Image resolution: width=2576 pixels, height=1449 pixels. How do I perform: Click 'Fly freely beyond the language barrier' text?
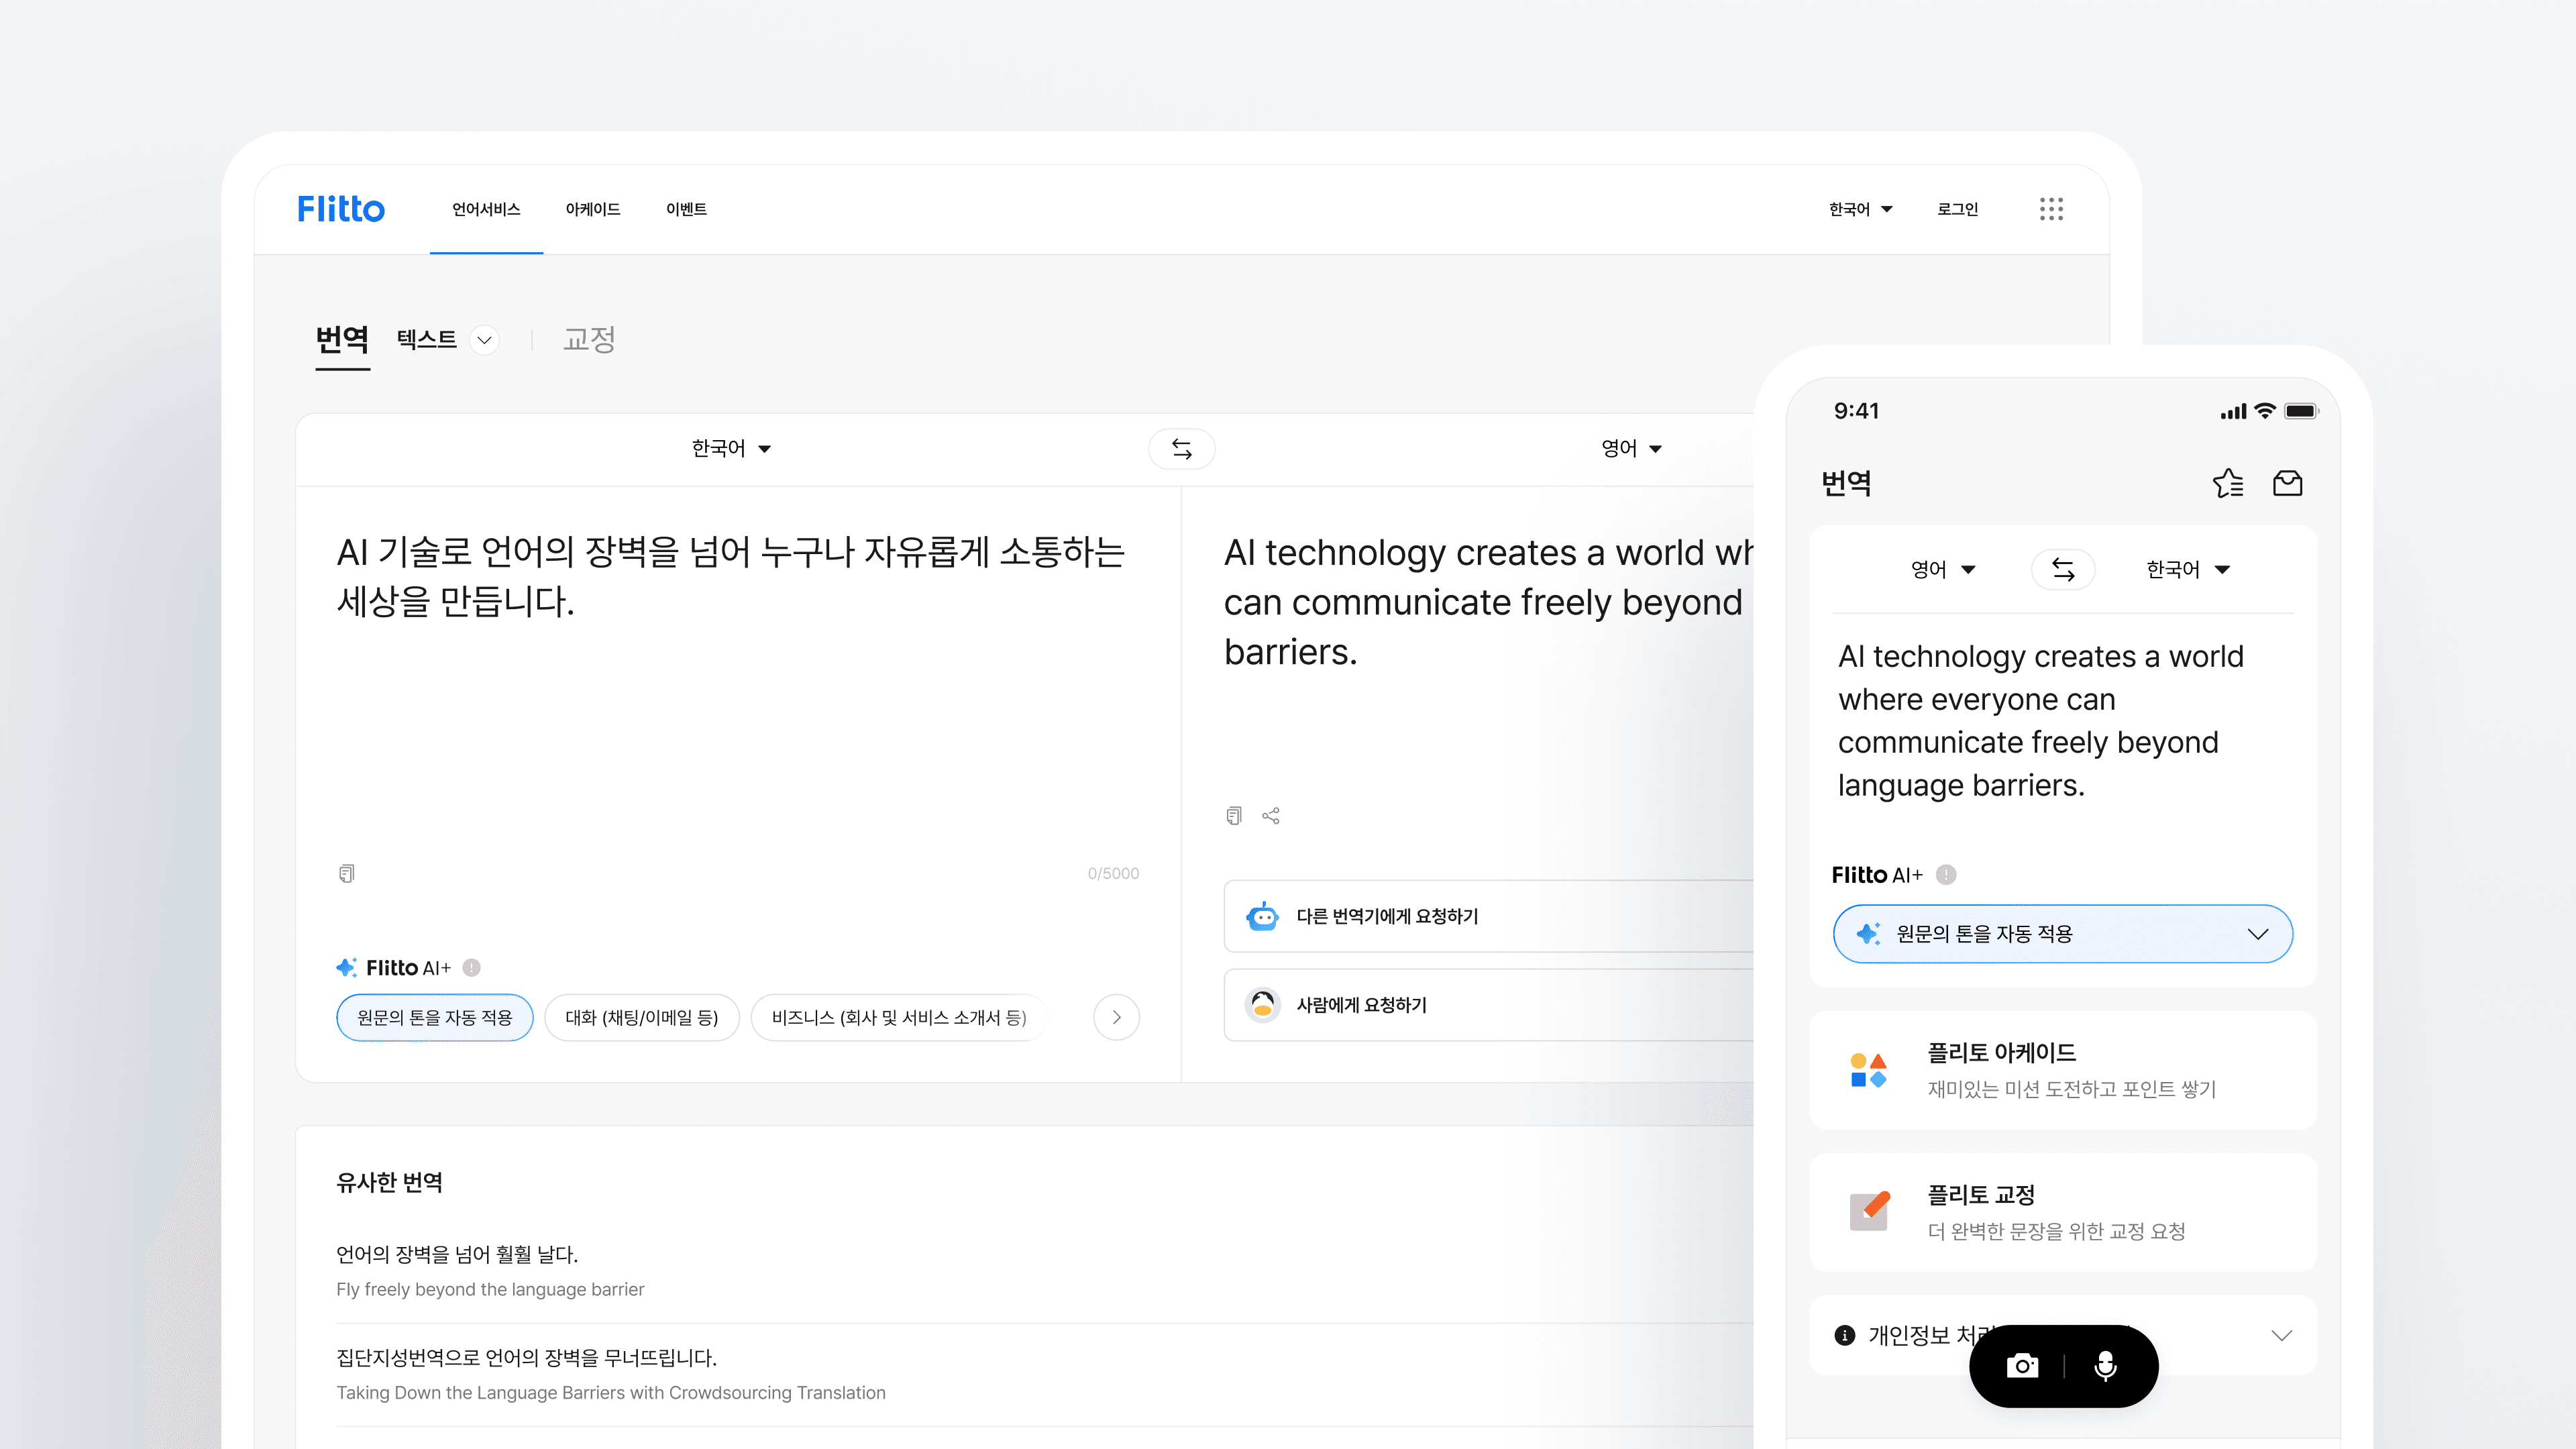(490, 1289)
